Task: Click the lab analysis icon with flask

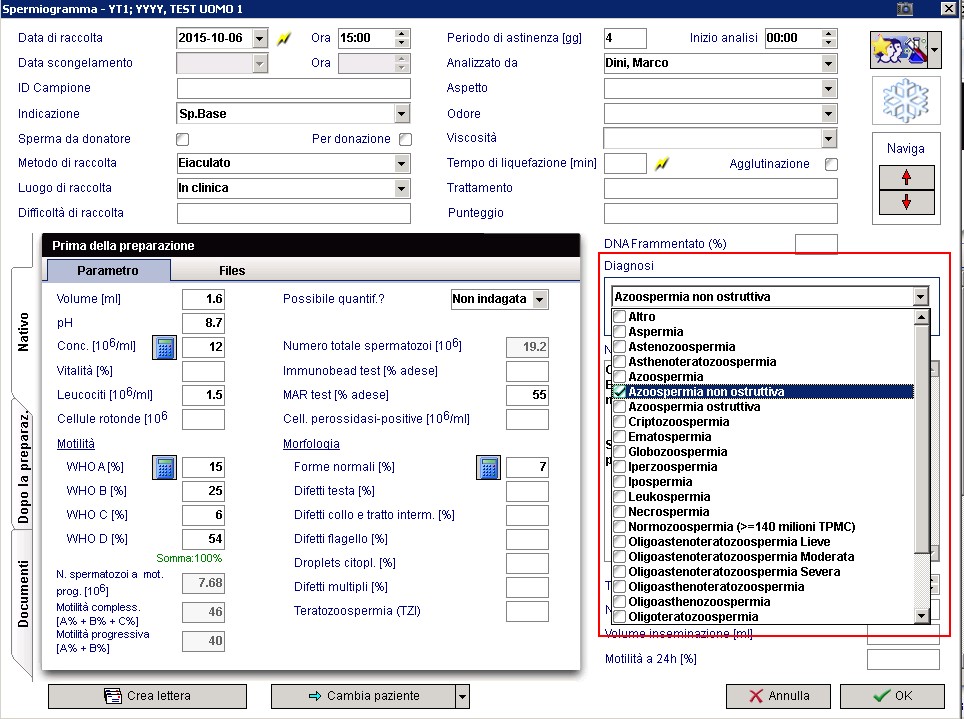Action: (x=898, y=50)
